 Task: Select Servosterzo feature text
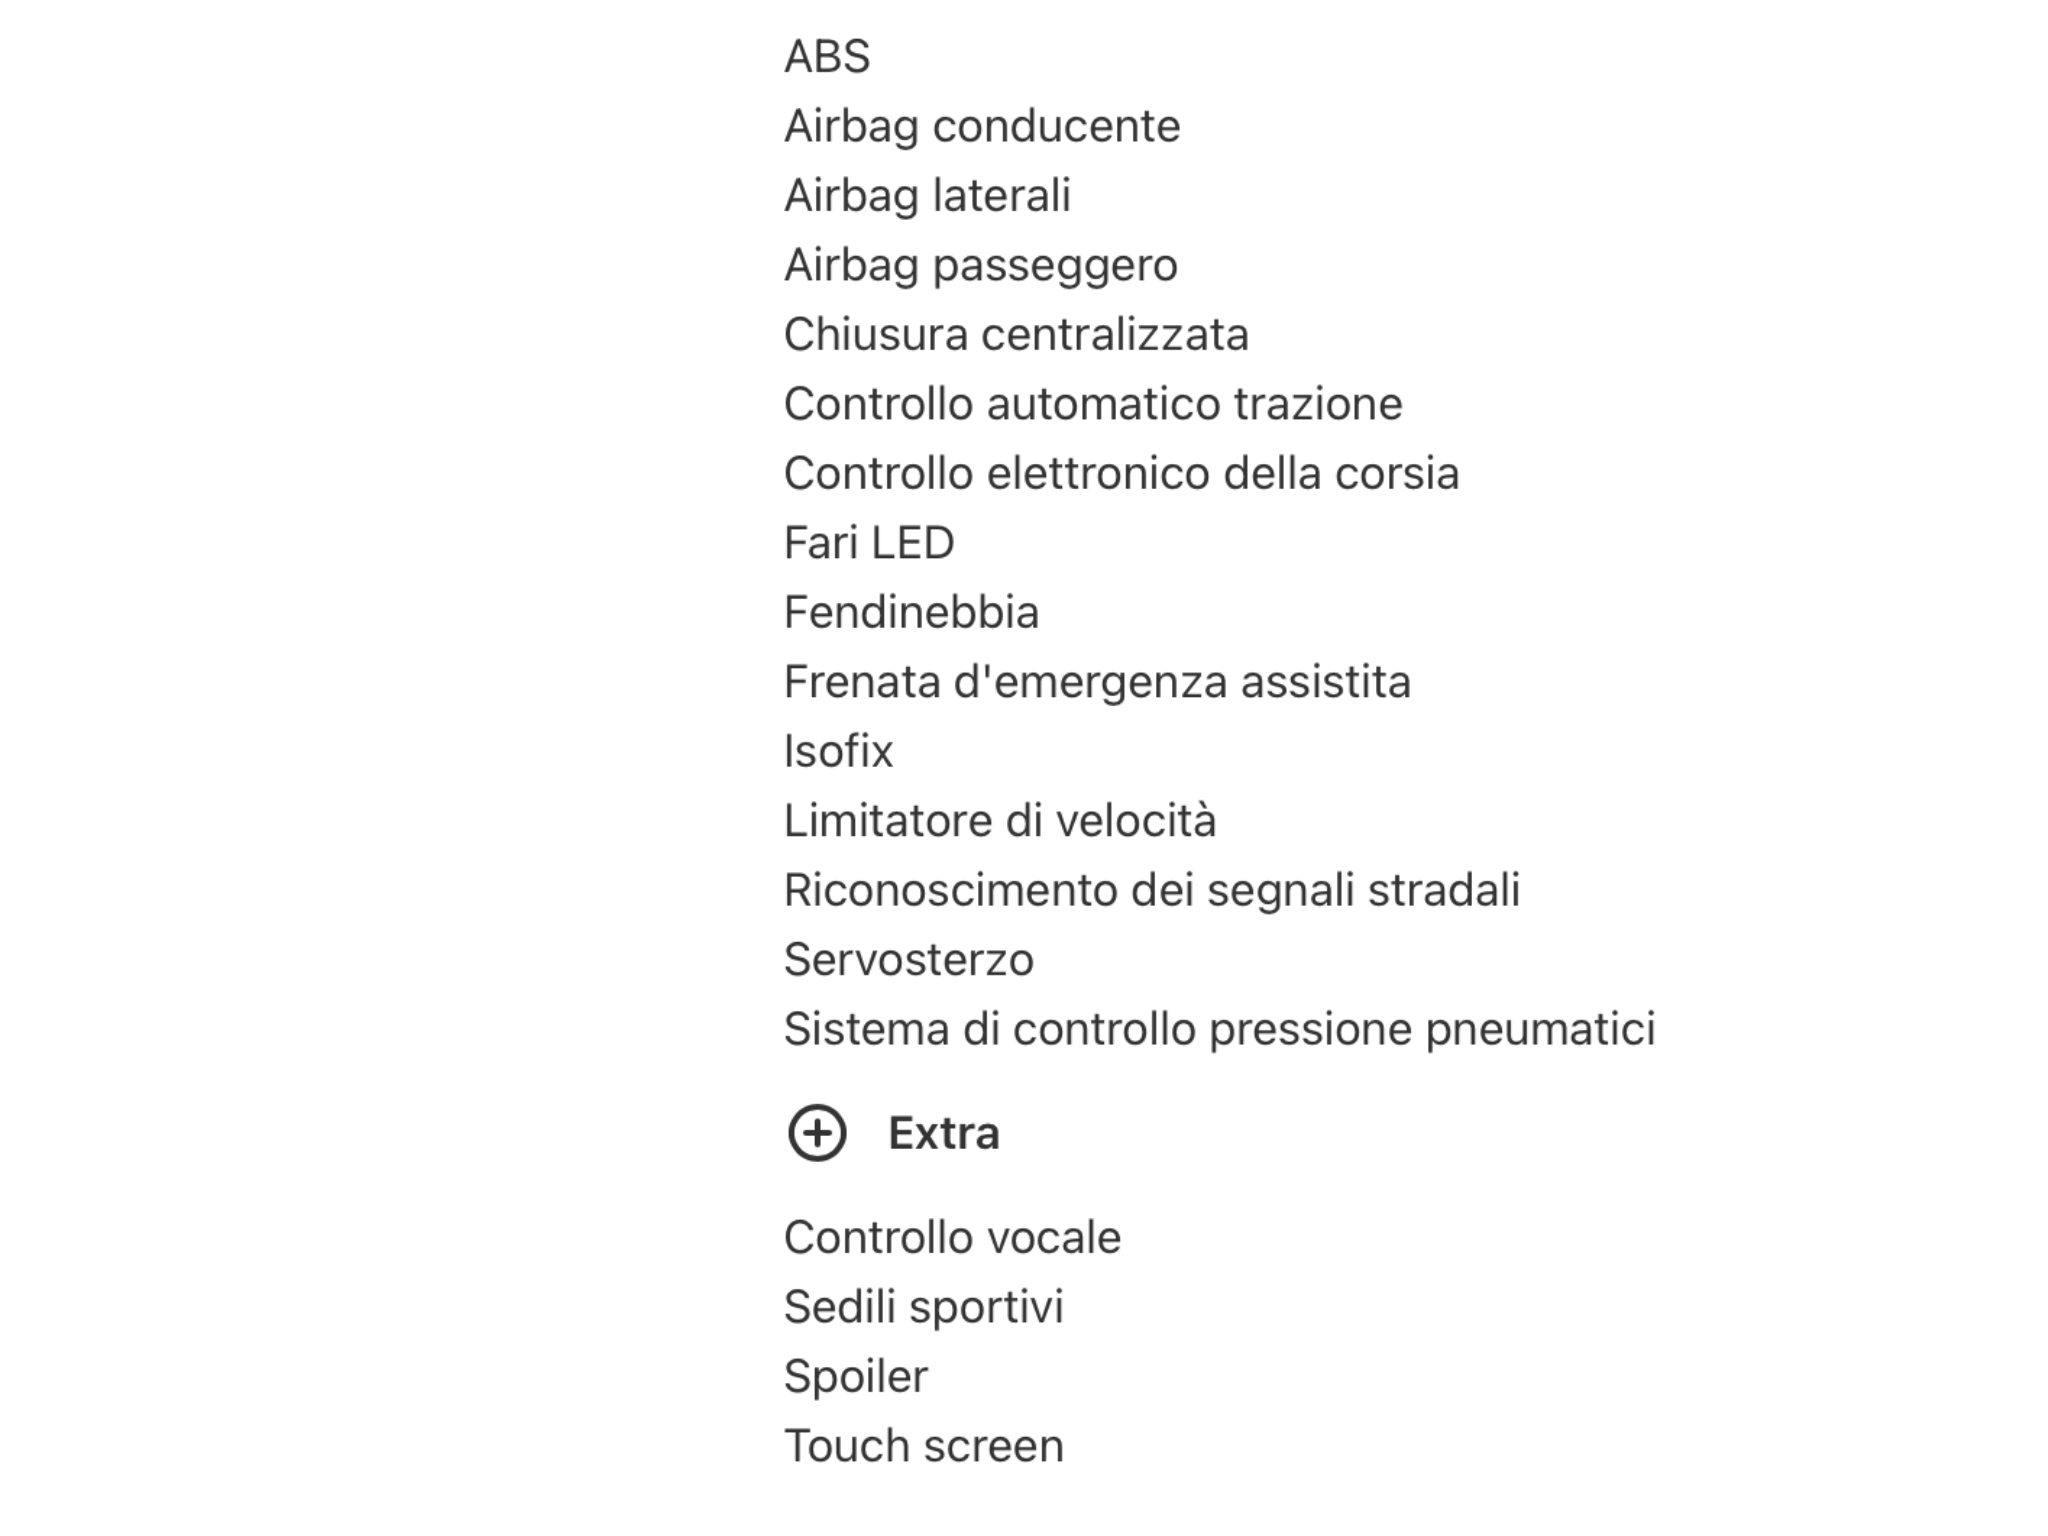[908, 960]
